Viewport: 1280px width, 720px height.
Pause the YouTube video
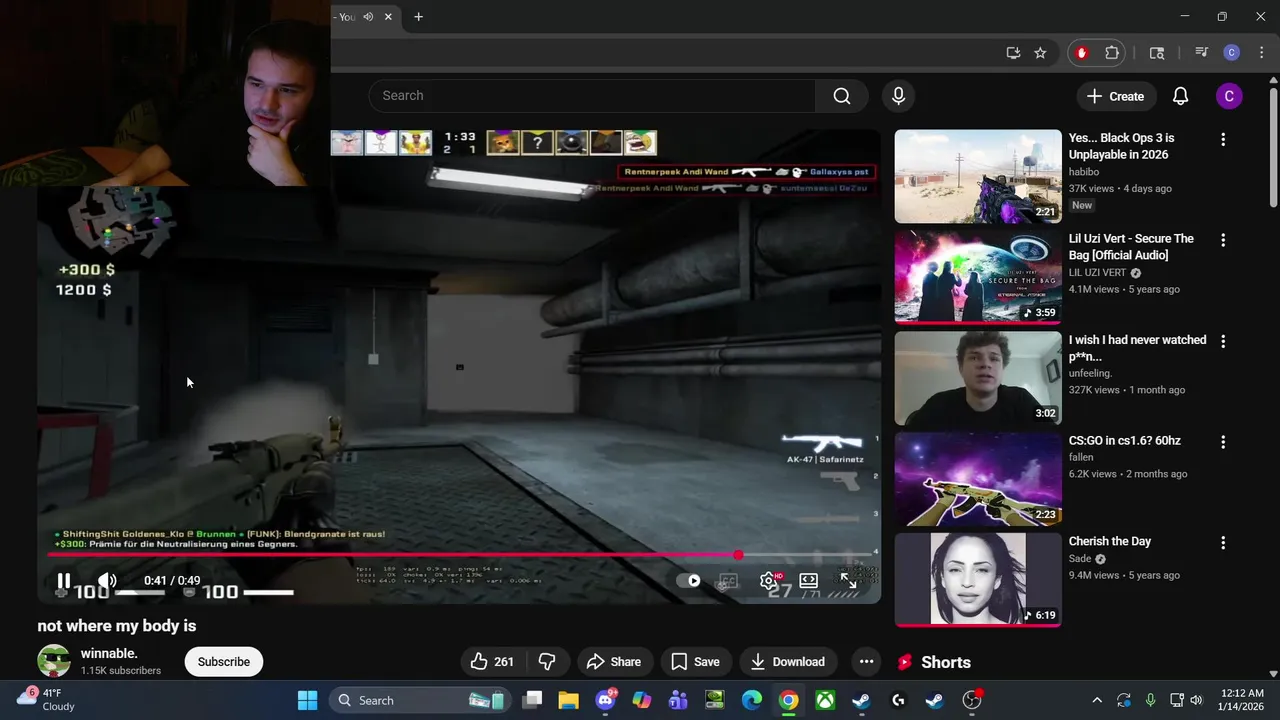click(64, 581)
